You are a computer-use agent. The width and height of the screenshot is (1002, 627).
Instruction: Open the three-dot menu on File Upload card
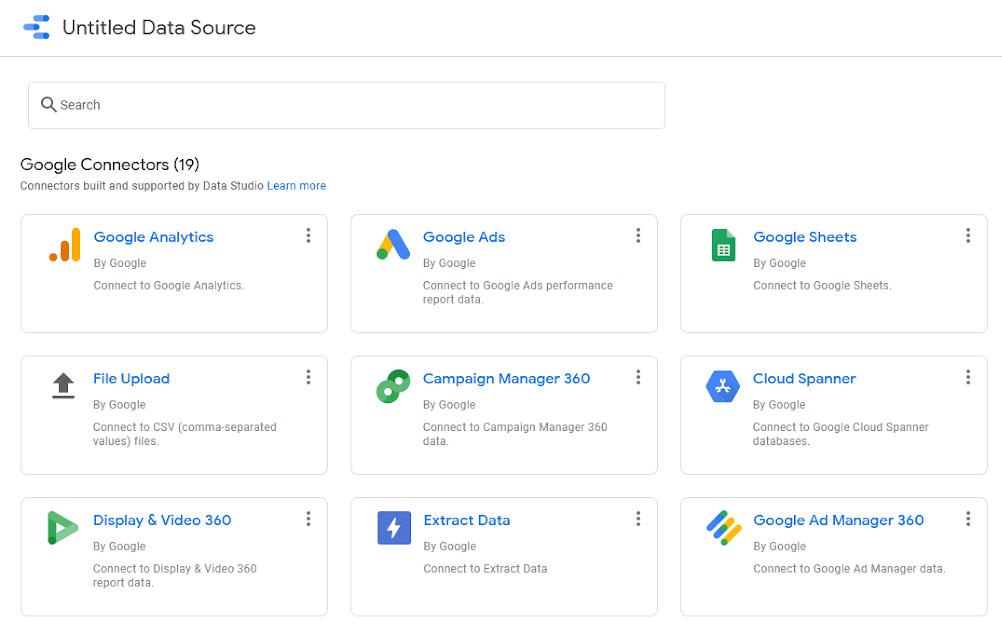(x=308, y=378)
